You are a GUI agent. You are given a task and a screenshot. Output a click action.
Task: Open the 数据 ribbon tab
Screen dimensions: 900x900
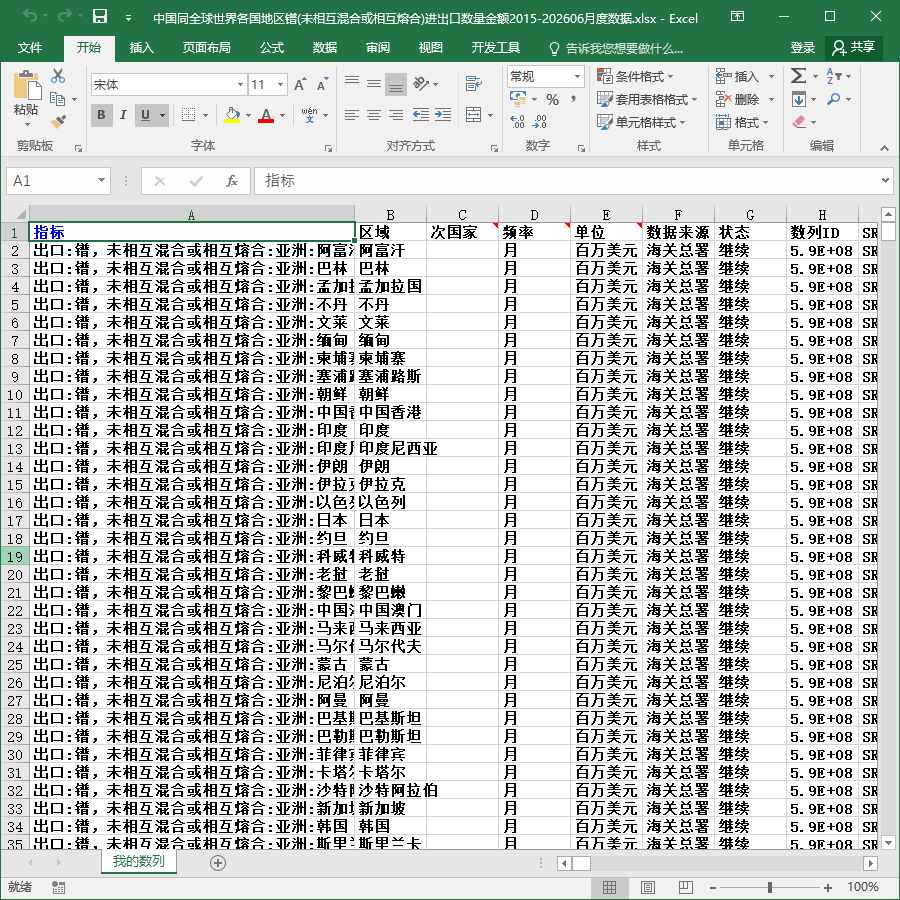(x=325, y=48)
